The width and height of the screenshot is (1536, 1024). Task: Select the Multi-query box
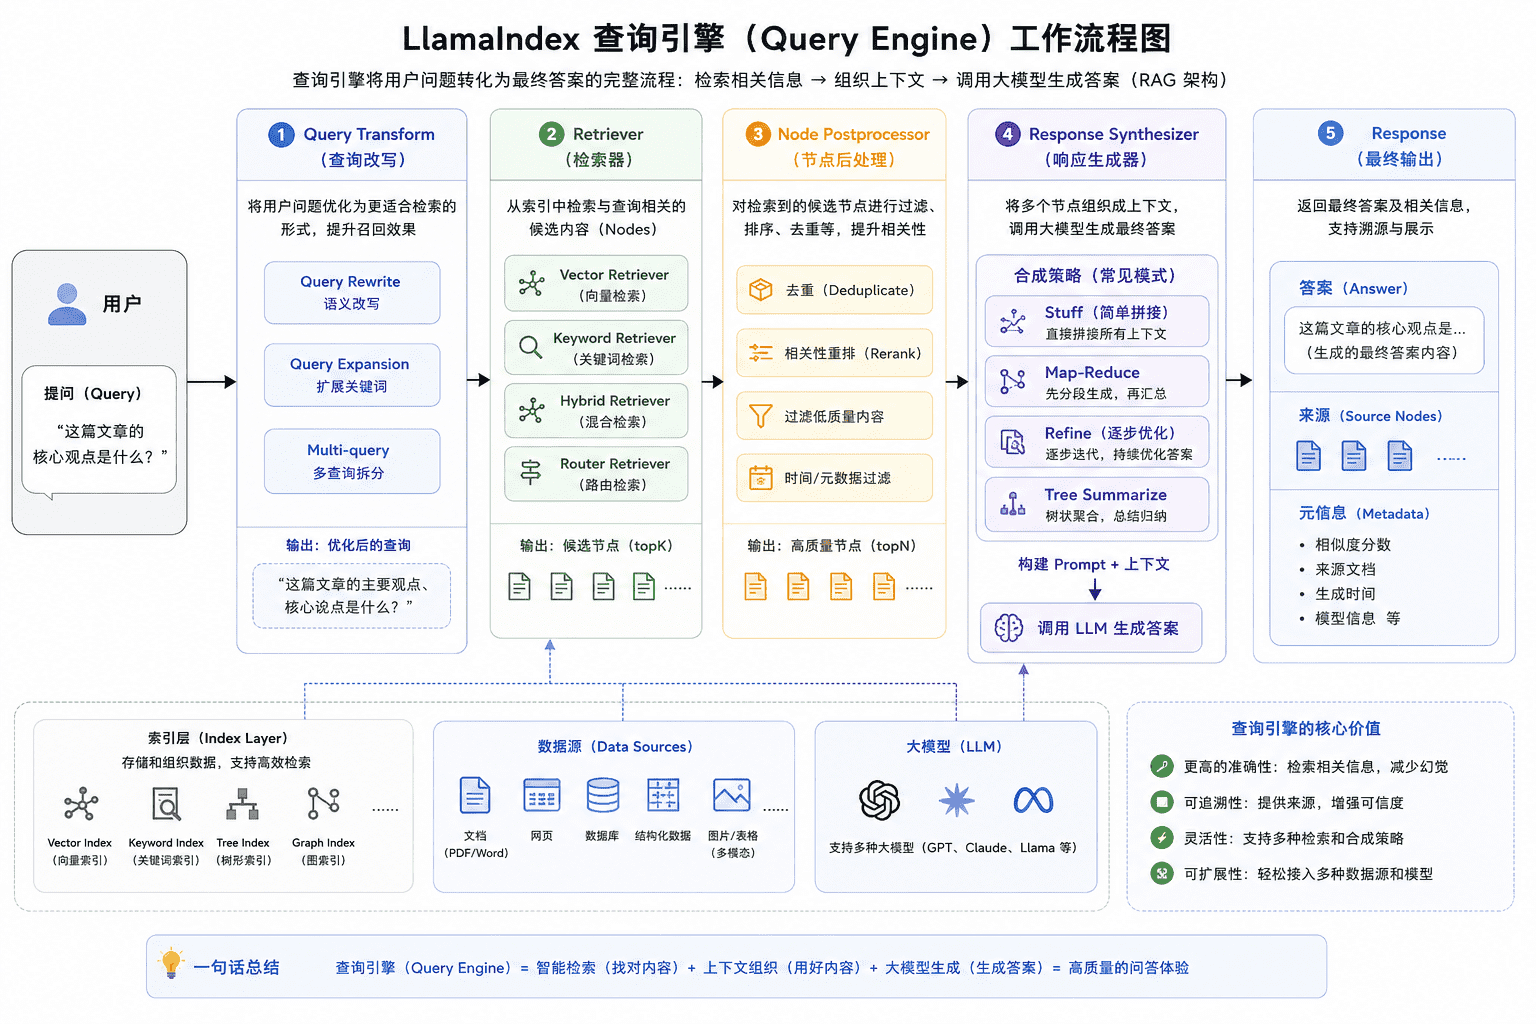pos(352,461)
